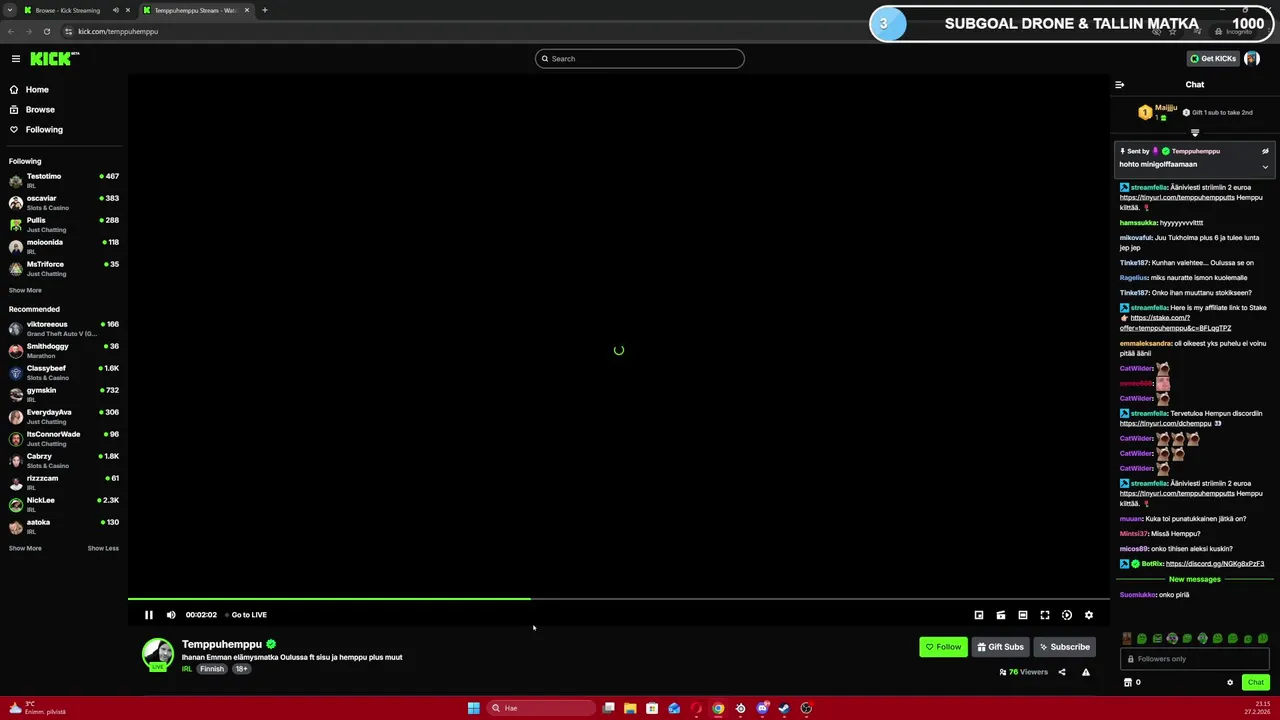Viewport: 1280px width, 720px height.
Task: Hide the pinned message with eye icon
Action: (x=1265, y=151)
